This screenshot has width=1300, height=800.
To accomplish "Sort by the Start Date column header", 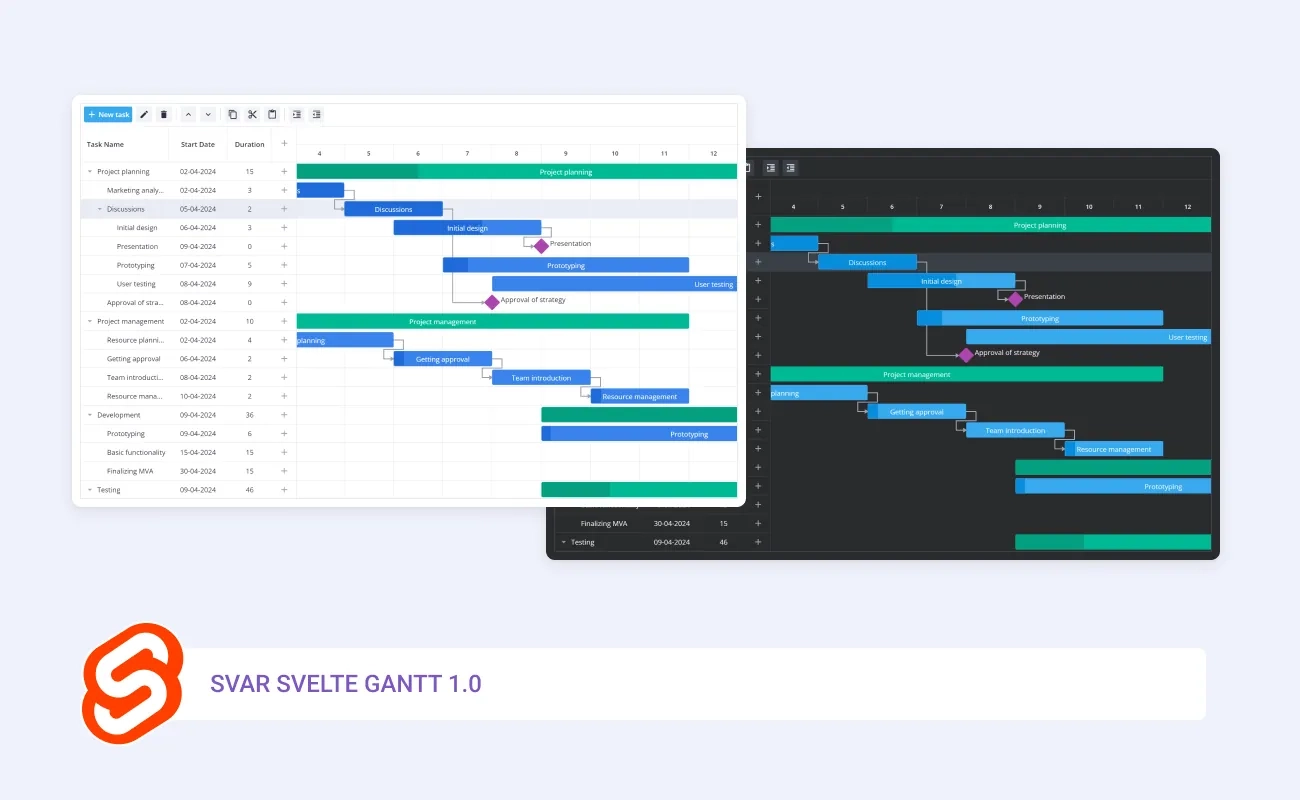I will coord(197,145).
